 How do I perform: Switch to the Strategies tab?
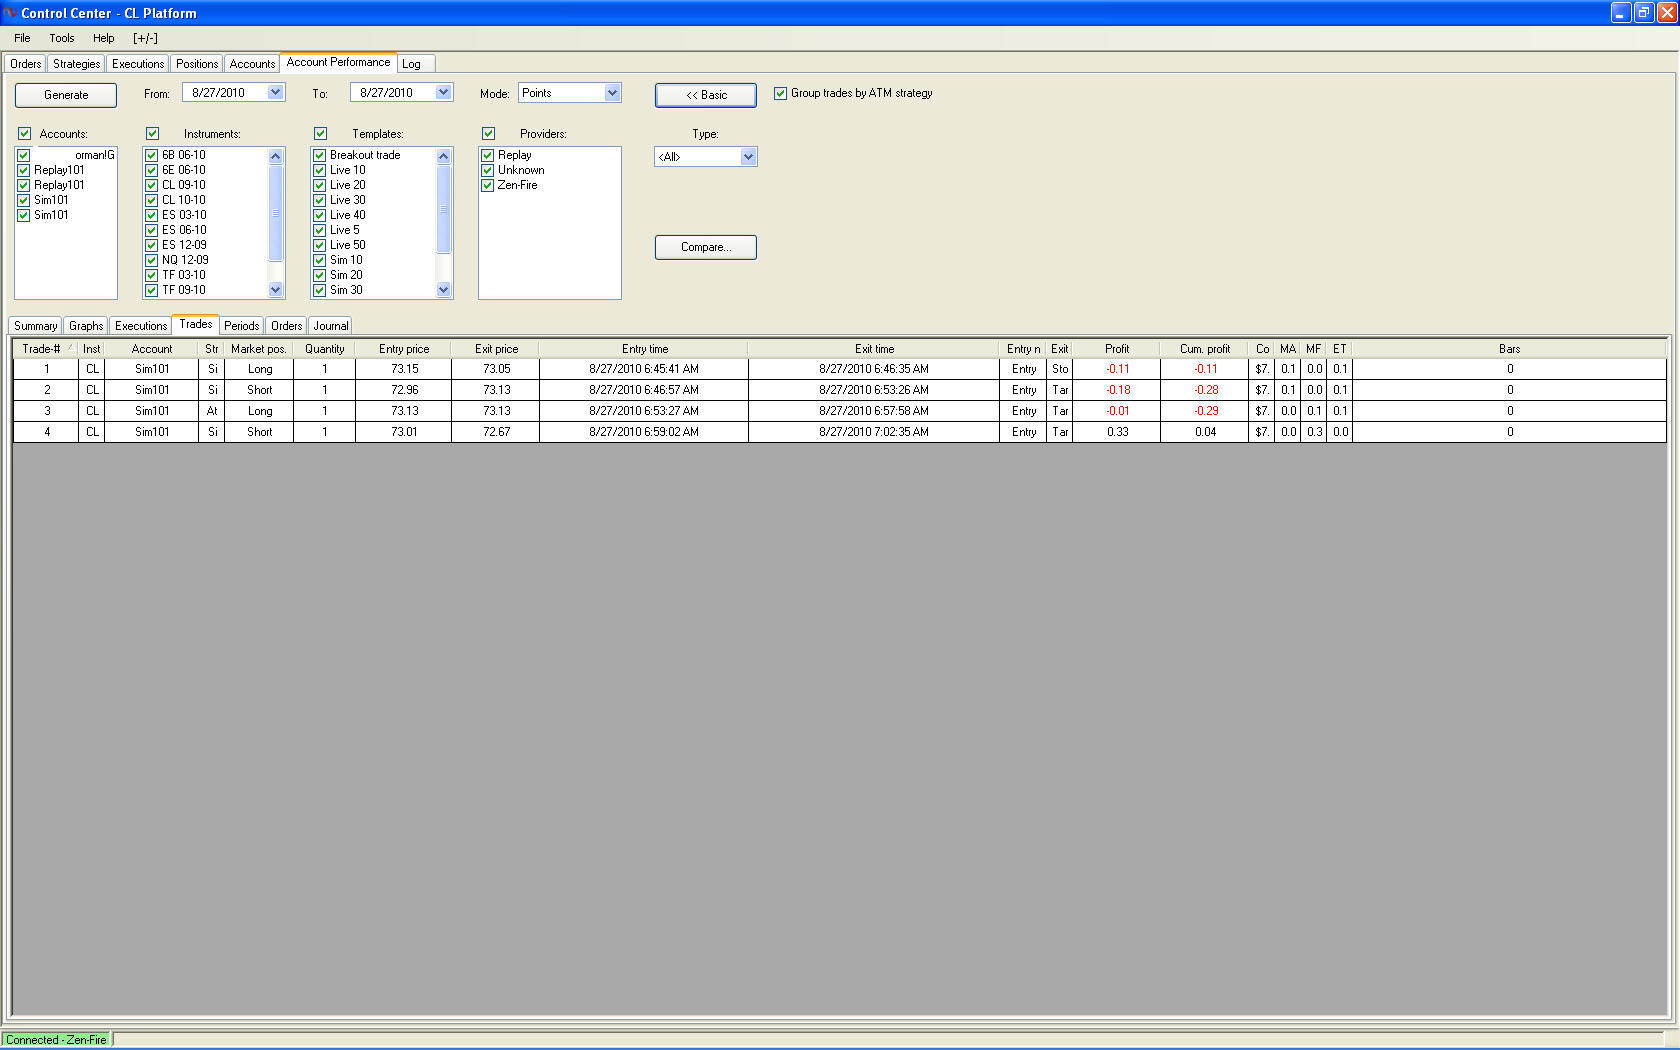pos(77,64)
